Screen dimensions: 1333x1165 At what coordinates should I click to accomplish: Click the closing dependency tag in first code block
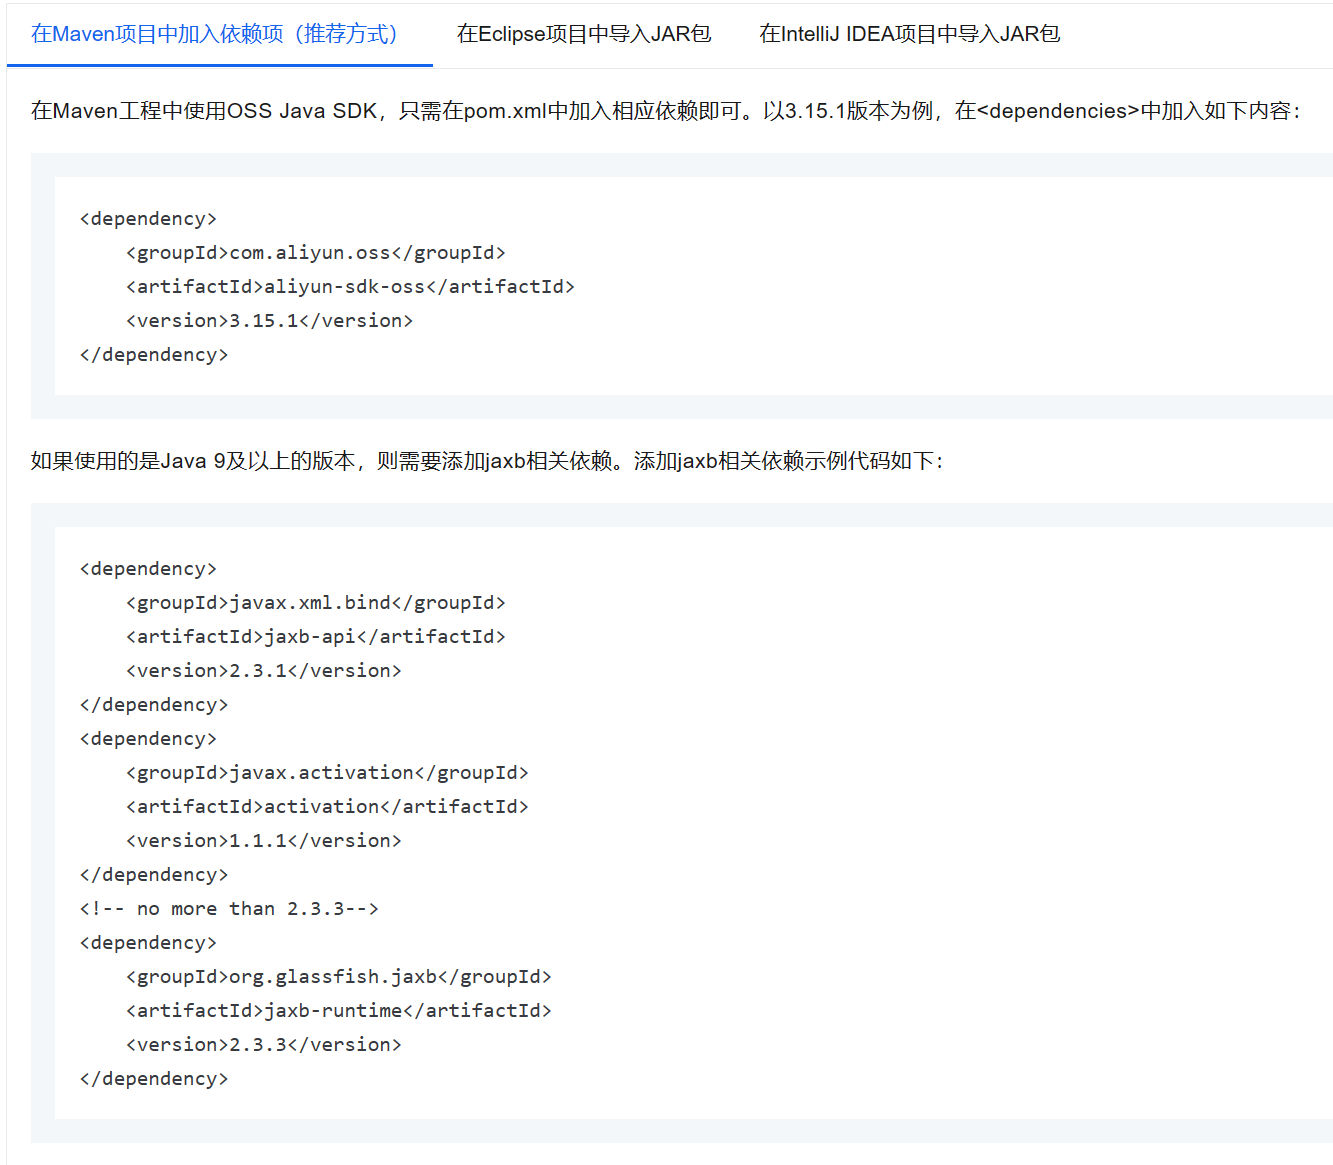click(x=154, y=355)
